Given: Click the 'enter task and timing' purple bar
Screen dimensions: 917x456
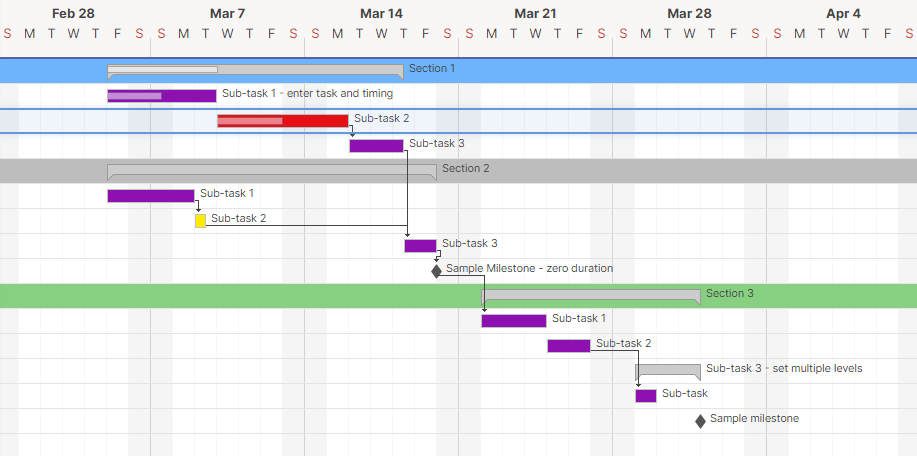Looking at the screenshot, I should tap(162, 96).
